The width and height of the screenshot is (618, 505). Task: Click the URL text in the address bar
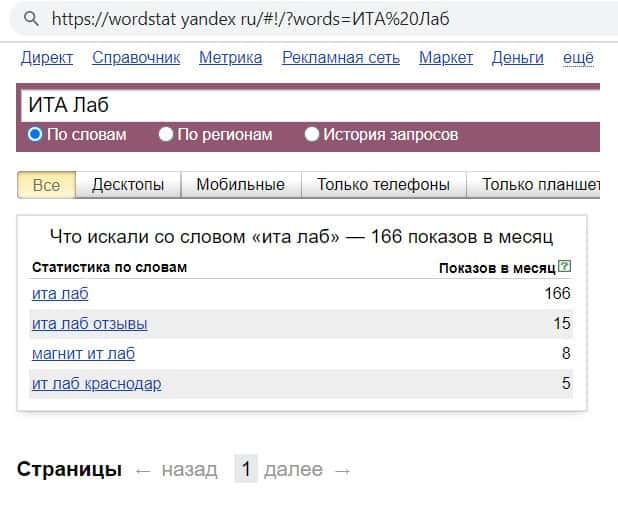point(250,19)
